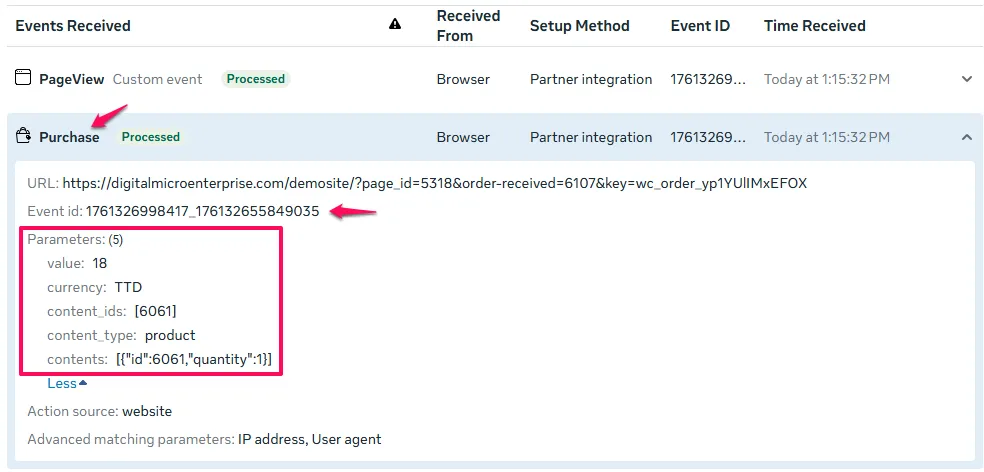Viewport: 984px width, 472px height.
Task: Click the PageView browser window icon
Action: click(x=23, y=78)
